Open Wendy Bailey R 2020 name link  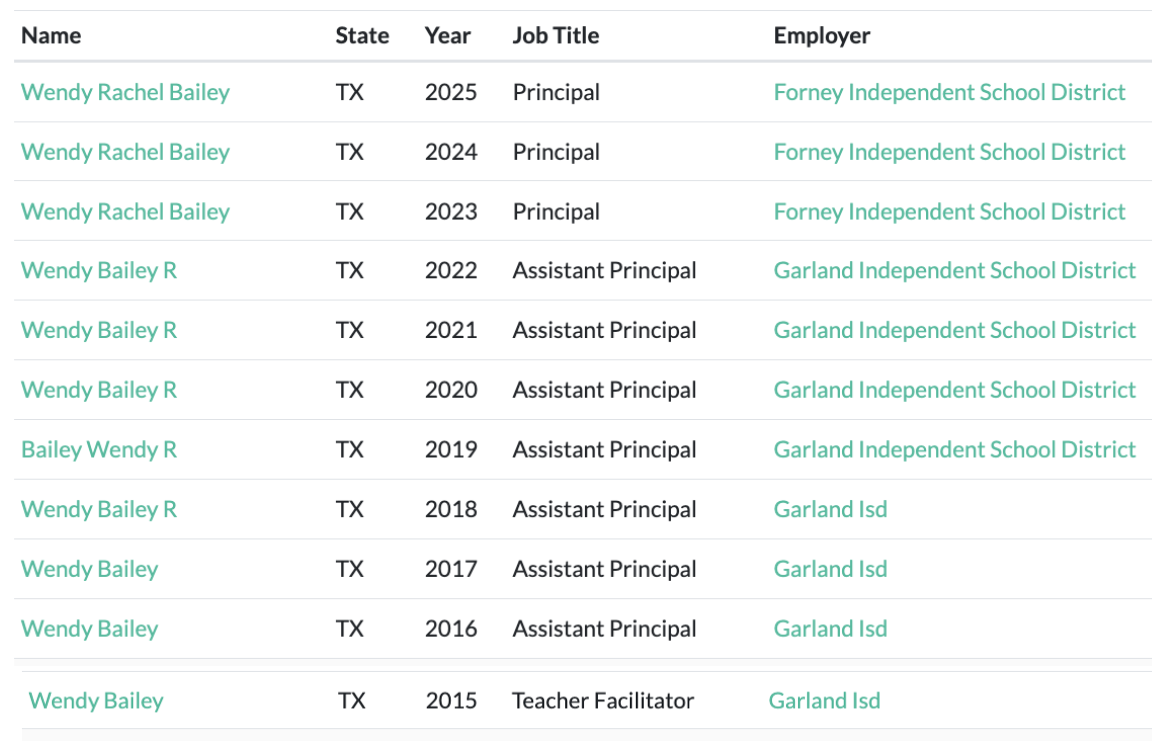click(98, 390)
